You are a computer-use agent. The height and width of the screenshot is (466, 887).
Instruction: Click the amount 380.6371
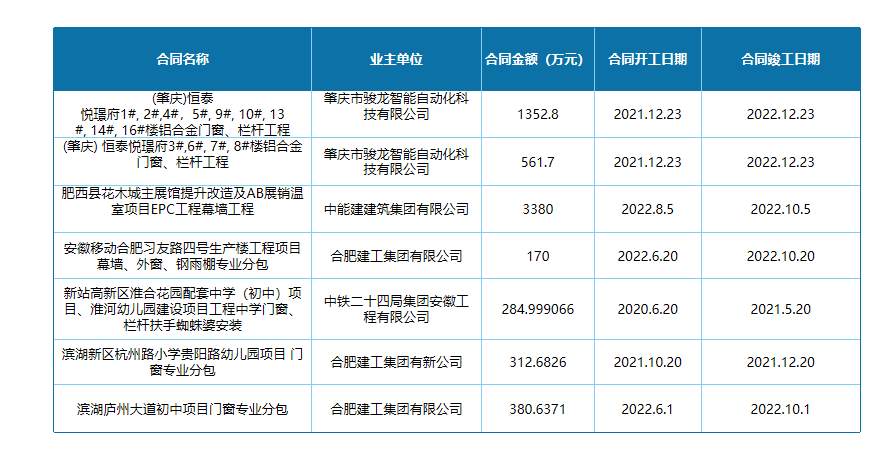[537, 409]
